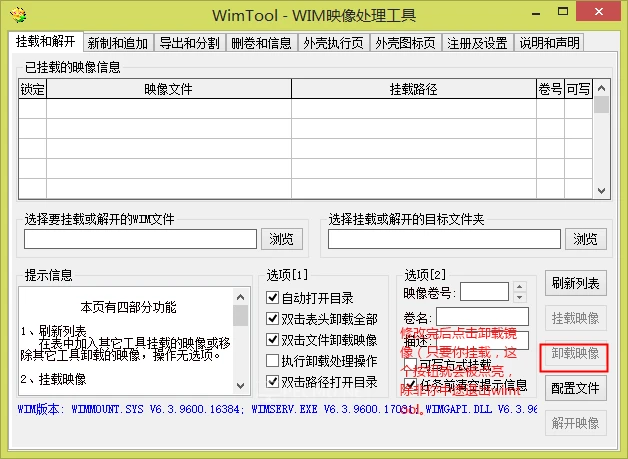Viewport: 628px width, 459px height.
Task: Click 浏览 button for target folder
Action: (586, 239)
